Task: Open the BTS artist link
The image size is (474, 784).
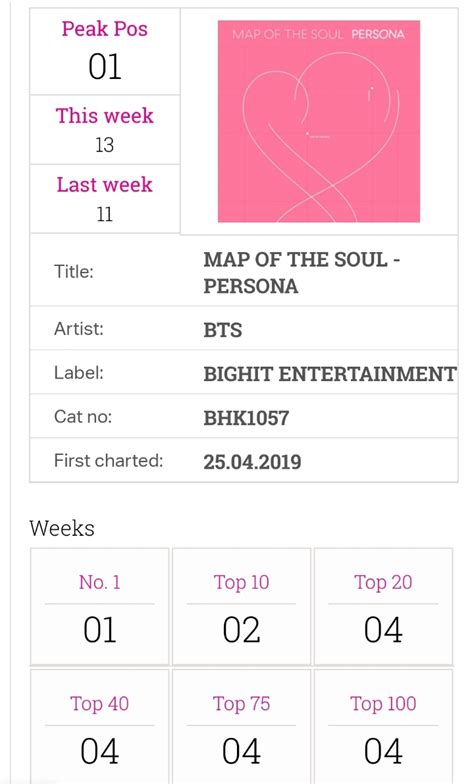Action: pos(222,330)
